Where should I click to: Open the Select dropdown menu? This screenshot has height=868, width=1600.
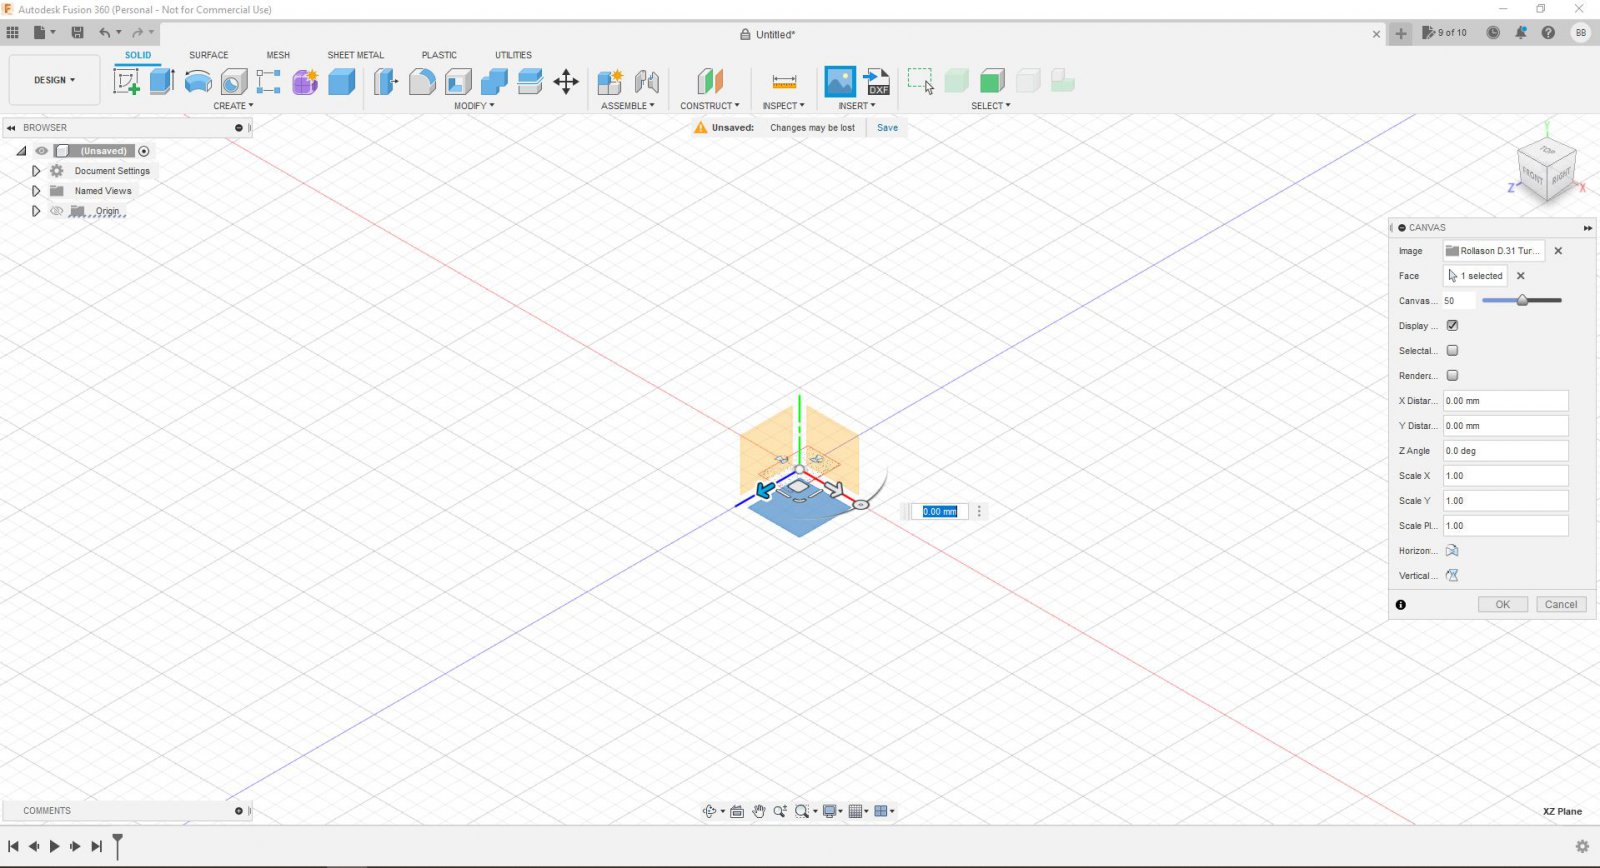991,106
